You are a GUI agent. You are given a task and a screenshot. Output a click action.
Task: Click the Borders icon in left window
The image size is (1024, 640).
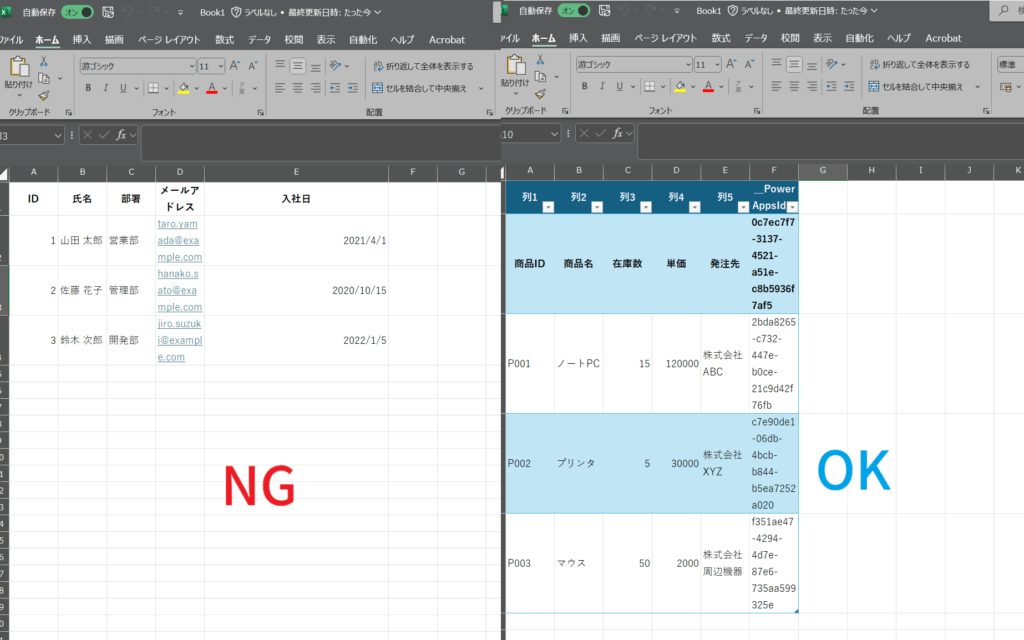(155, 88)
